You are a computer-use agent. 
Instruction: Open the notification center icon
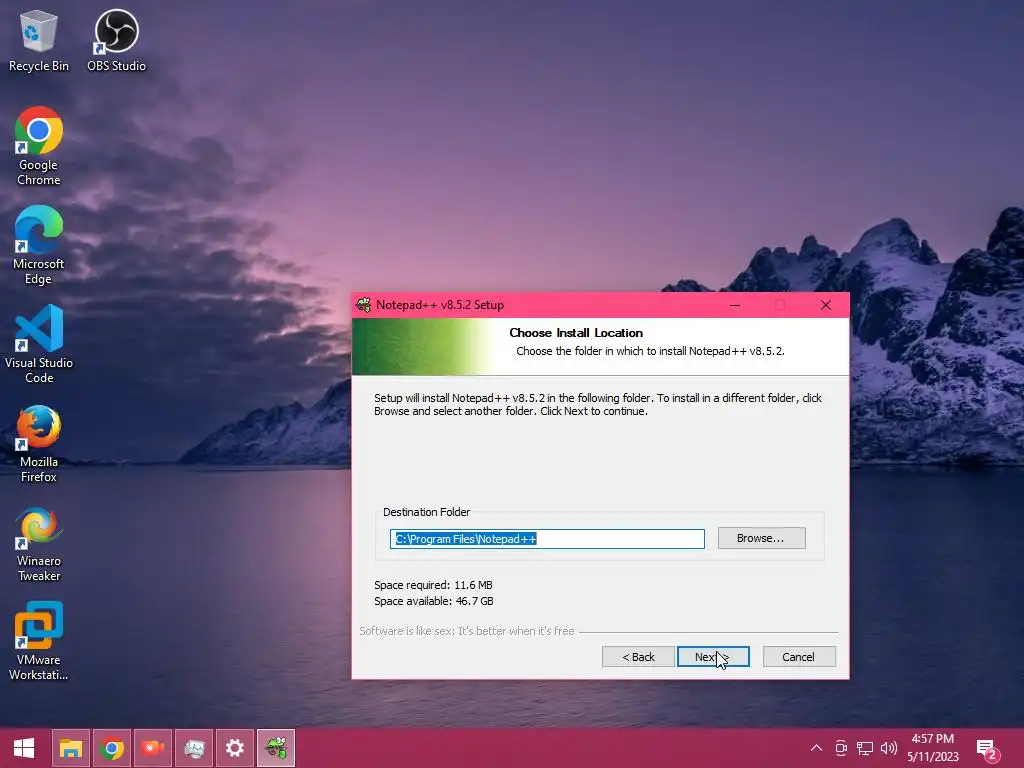986,748
